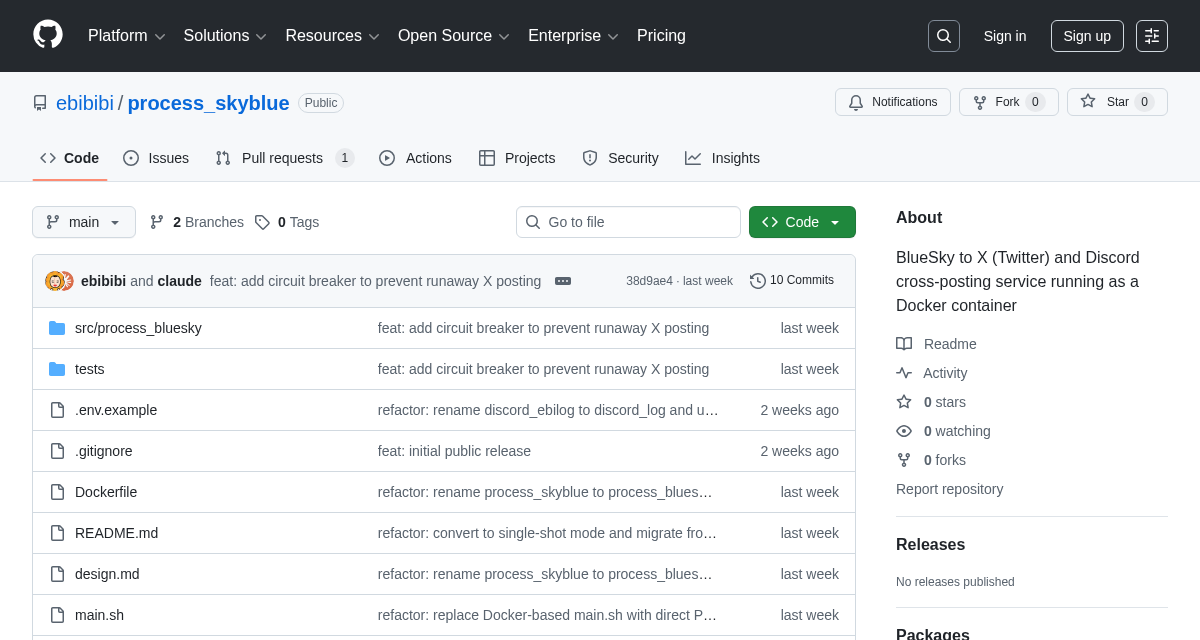
Task: Expand the green Code dropdown
Action: click(802, 222)
